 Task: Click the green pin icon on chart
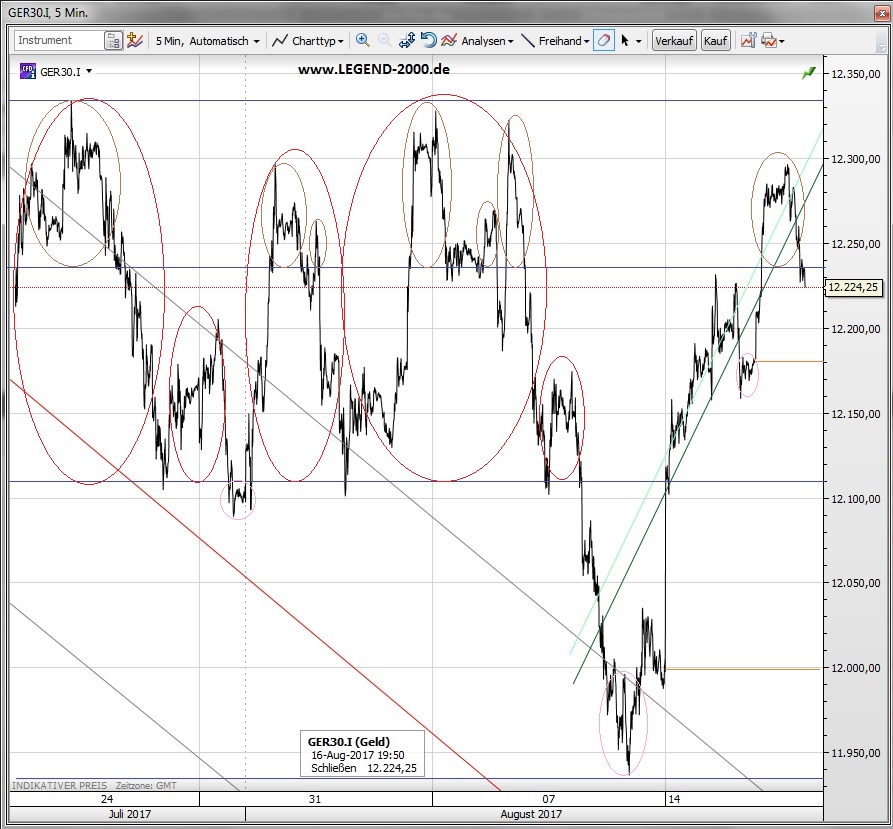click(x=808, y=73)
